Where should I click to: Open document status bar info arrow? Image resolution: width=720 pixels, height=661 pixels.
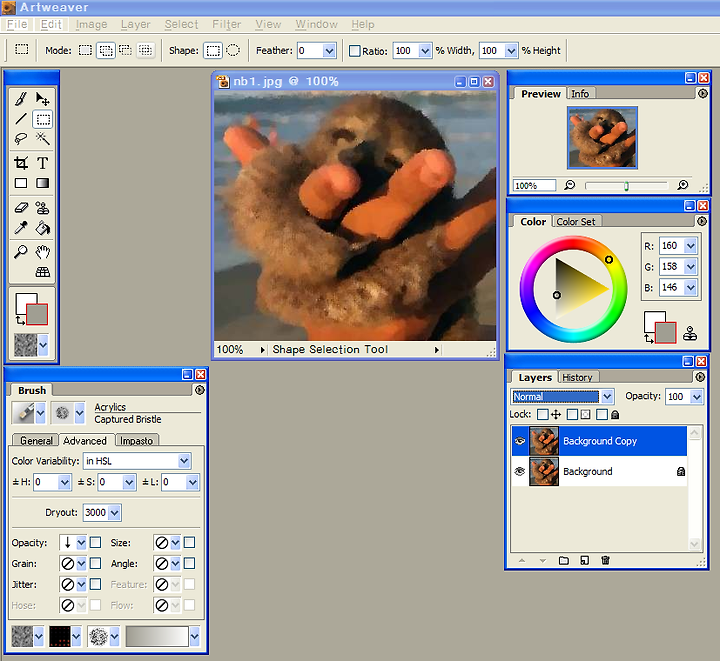tap(437, 350)
